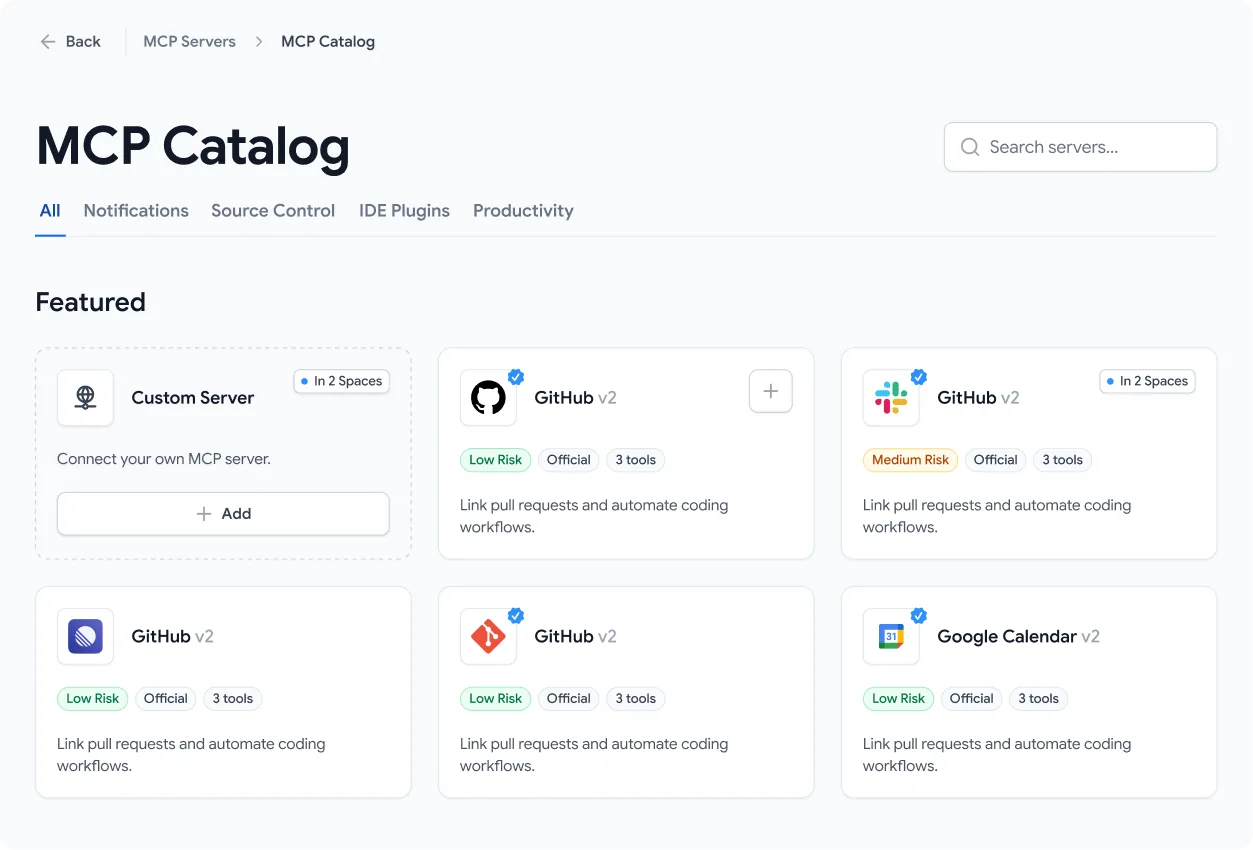Click the red Git logo icon
The image size is (1253, 850).
click(488, 637)
